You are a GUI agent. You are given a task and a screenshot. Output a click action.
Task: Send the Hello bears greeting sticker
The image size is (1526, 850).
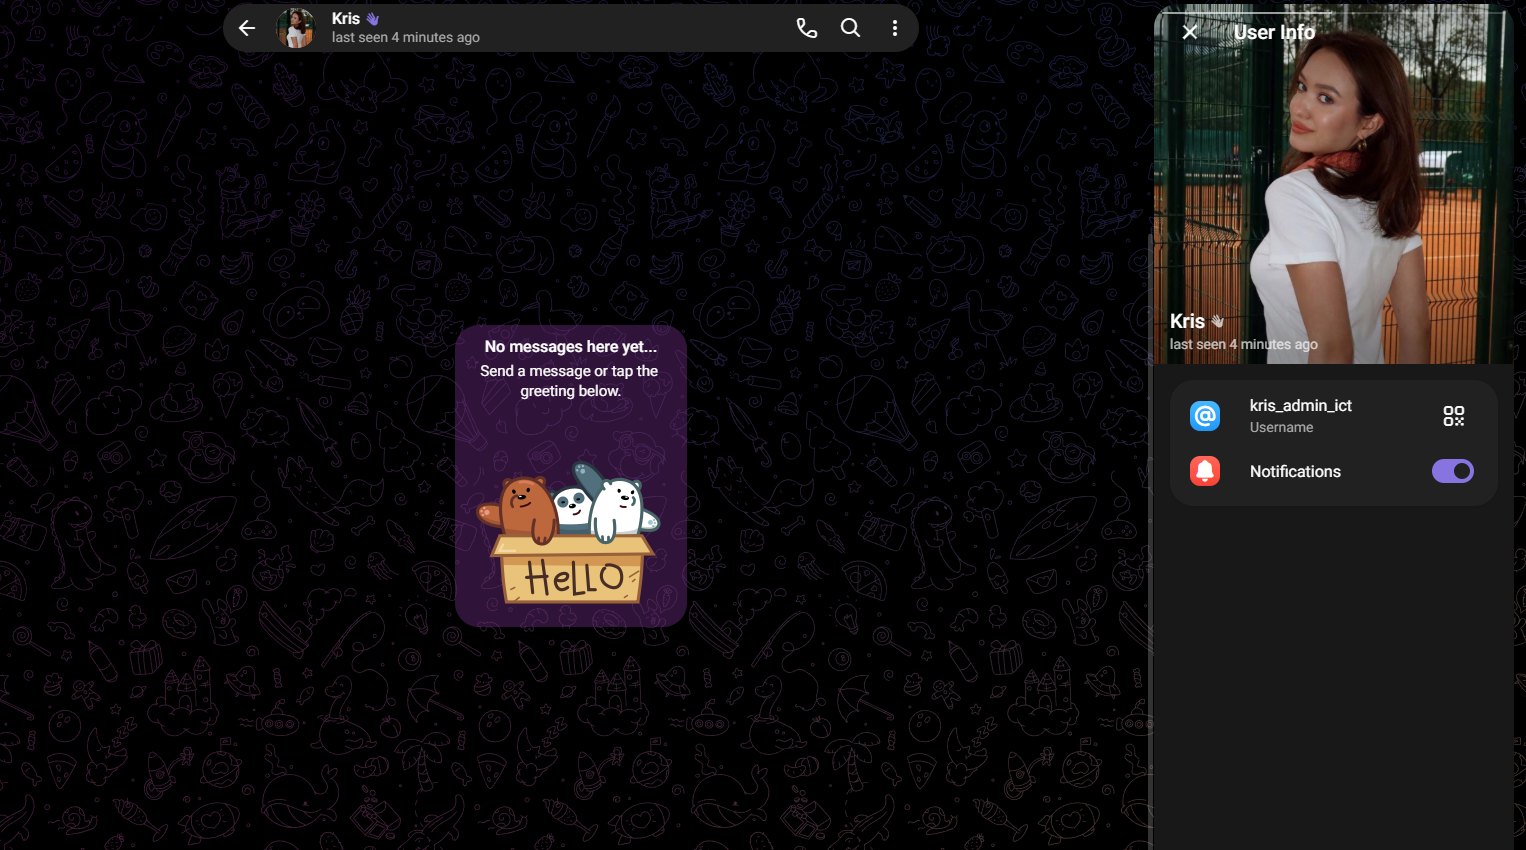coord(571,531)
